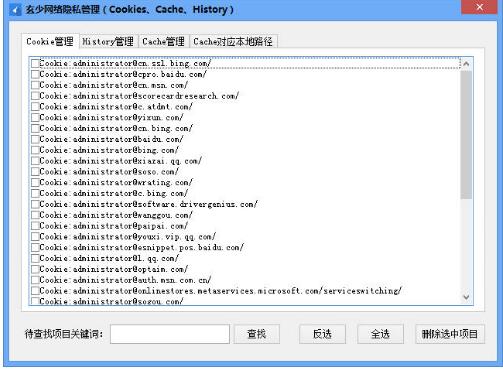Check the cn.ssl.bing.com cookie box

(x=35, y=63)
